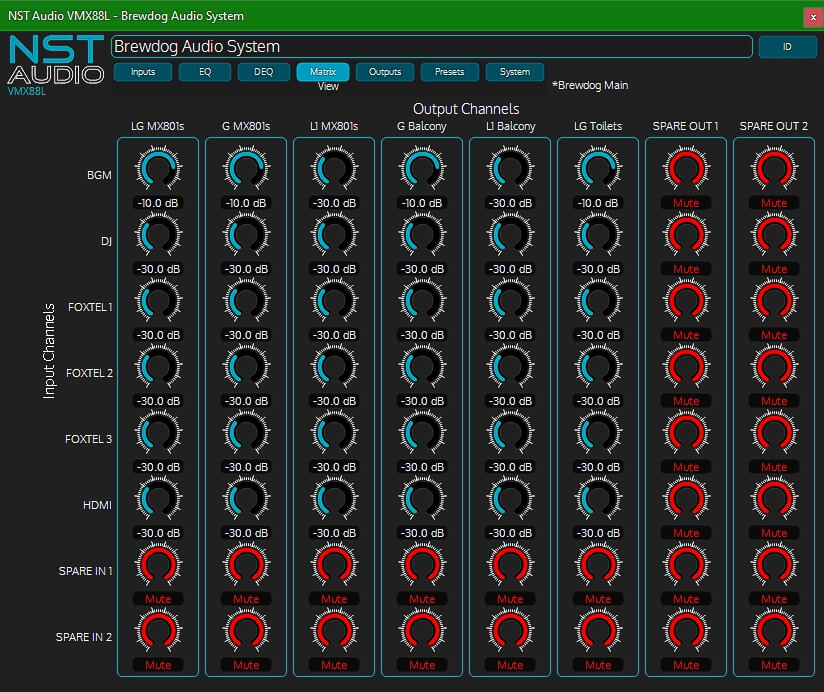Unmute HDMI to SPARE OUT 2
This screenshot has height=692, width=824.
coord(774,533)
